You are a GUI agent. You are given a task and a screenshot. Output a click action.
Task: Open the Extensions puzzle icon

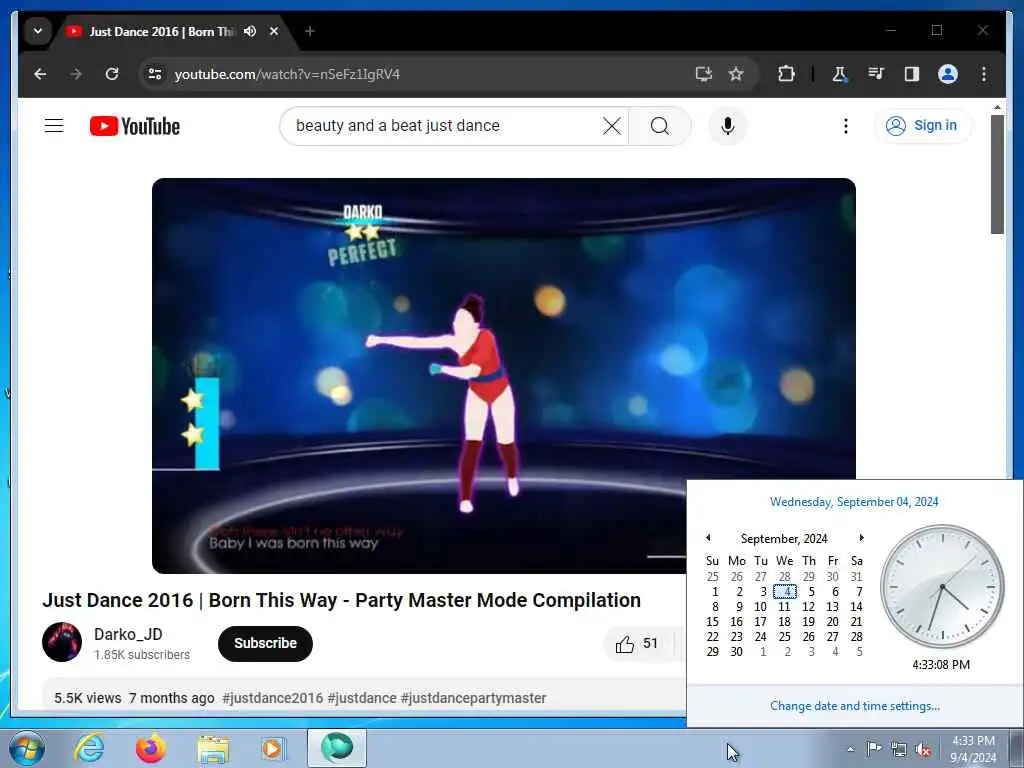pyautogui.click(x=786, y=74)
